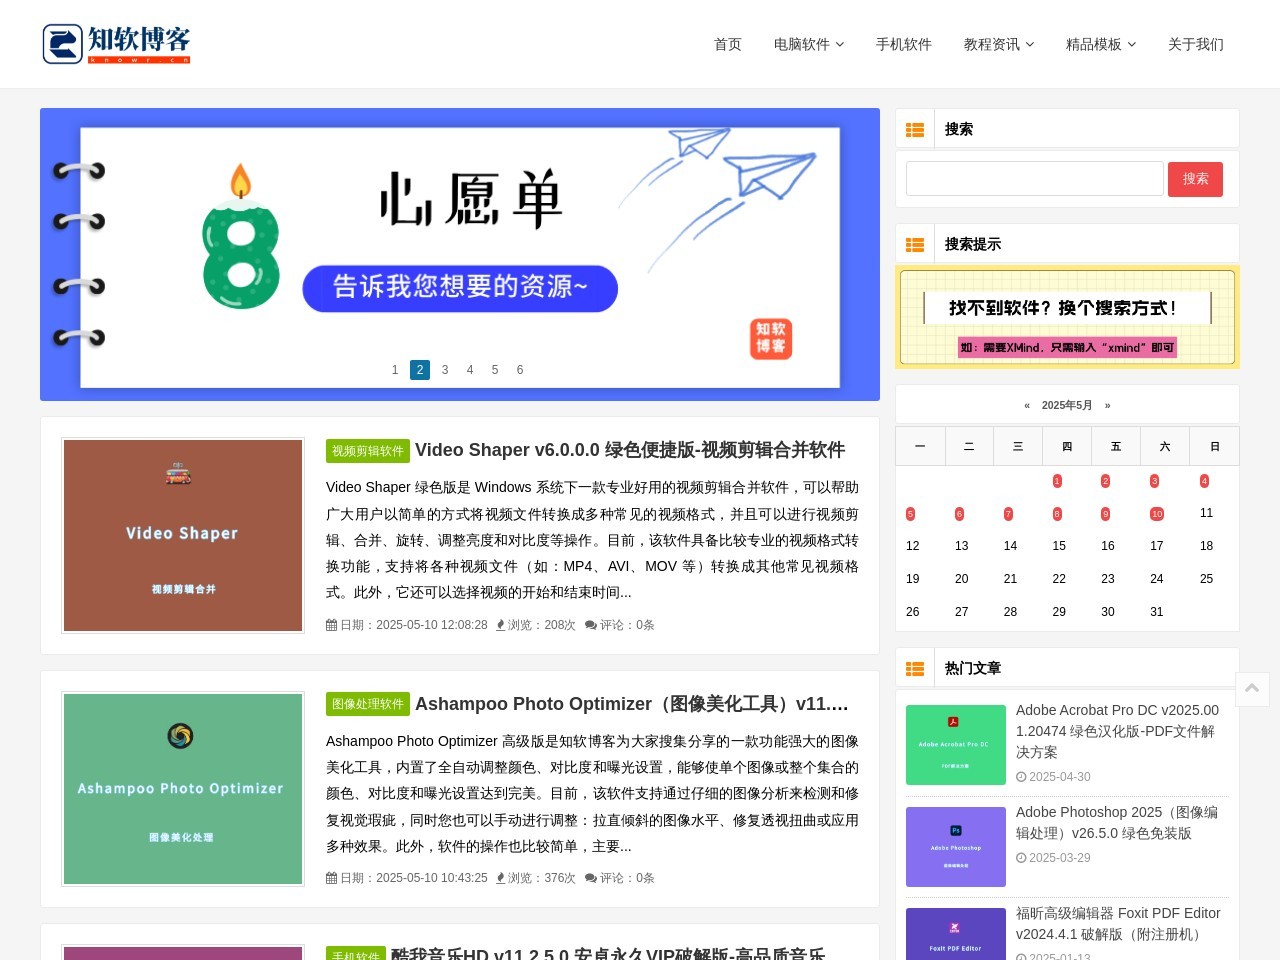Open Adobe Acrobat Pro DC hot article

[x=1118, y=731]
